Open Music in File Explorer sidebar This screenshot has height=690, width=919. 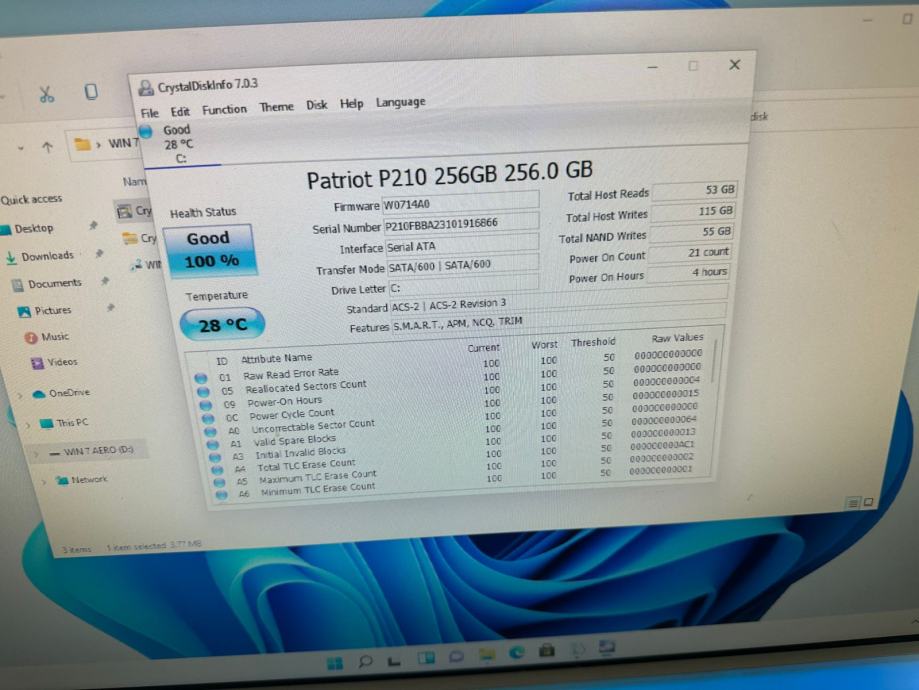(55, 336)
